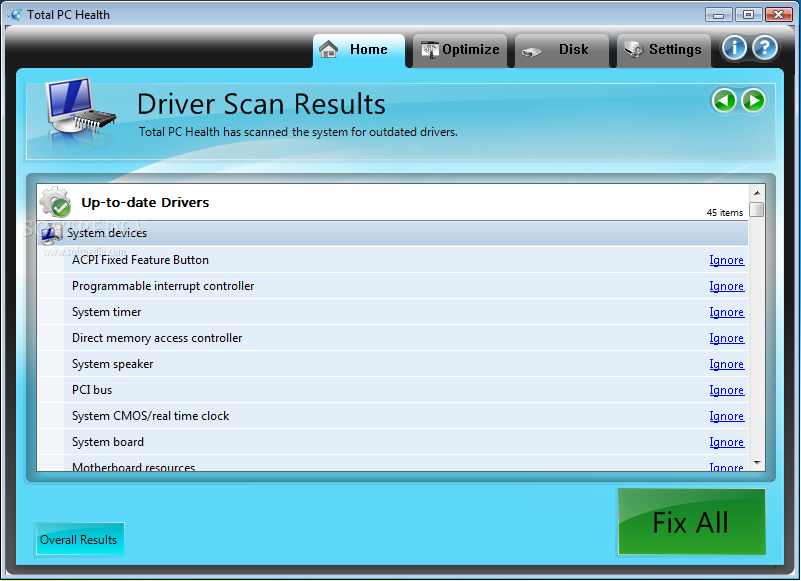Click the scrollbar down arrow
Screen dimensions: 801x581
point(757,463)
